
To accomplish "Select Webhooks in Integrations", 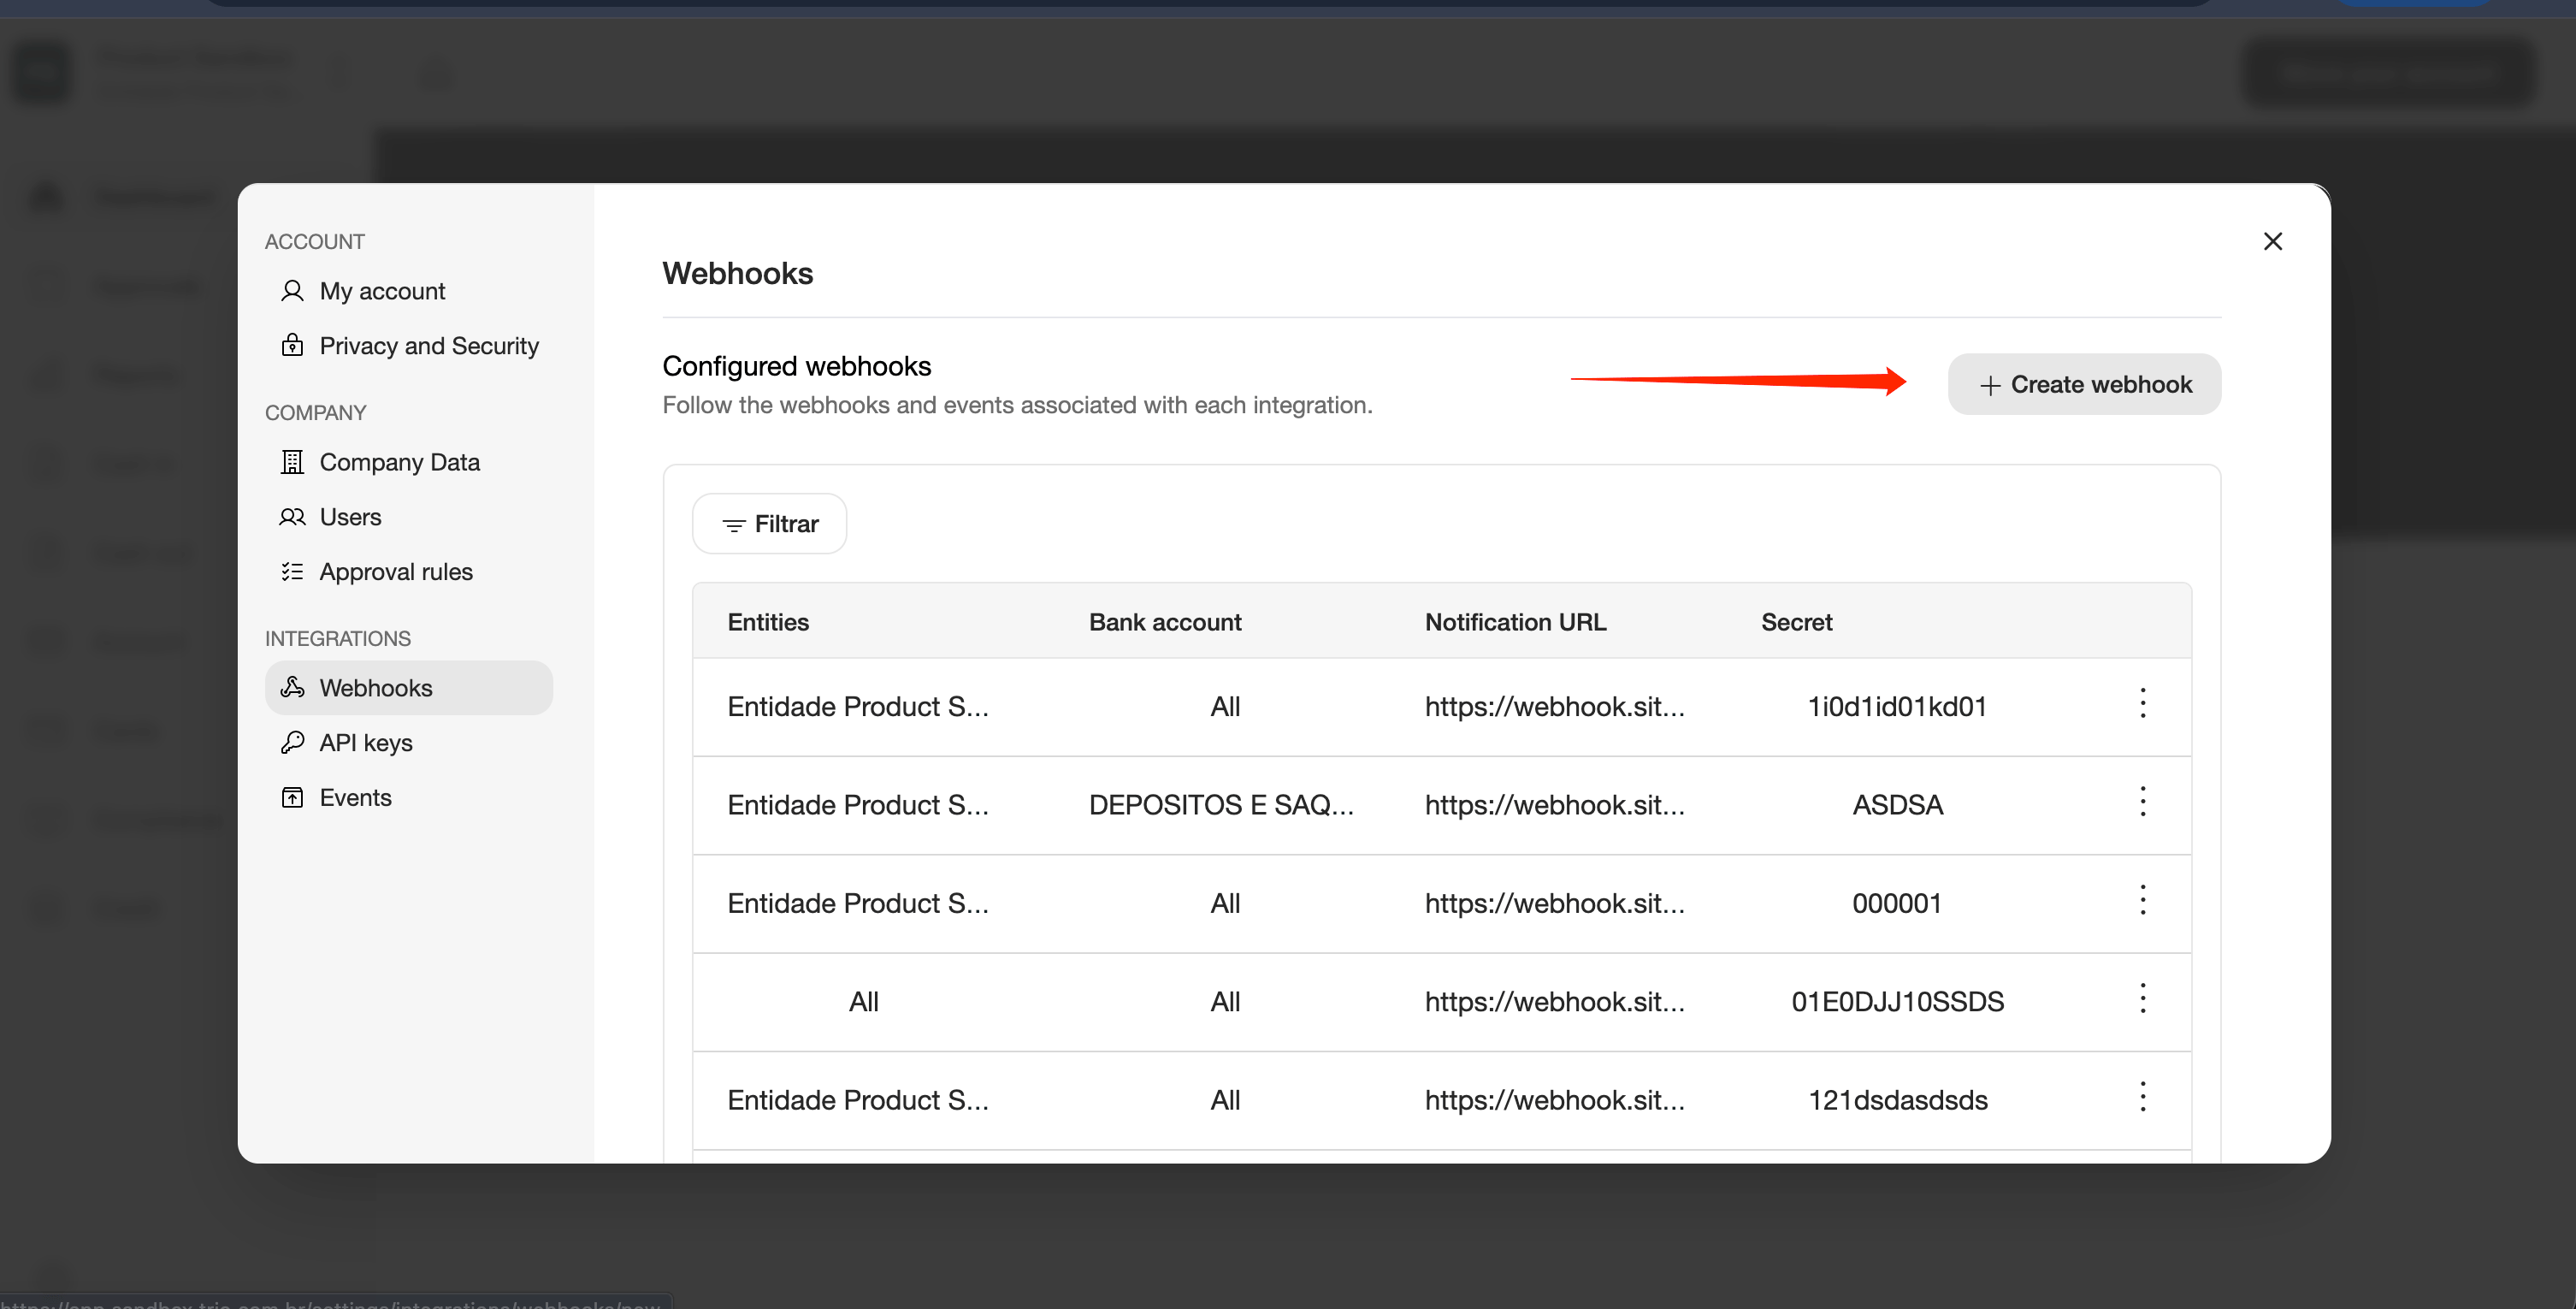I will (x=408, y=688).
